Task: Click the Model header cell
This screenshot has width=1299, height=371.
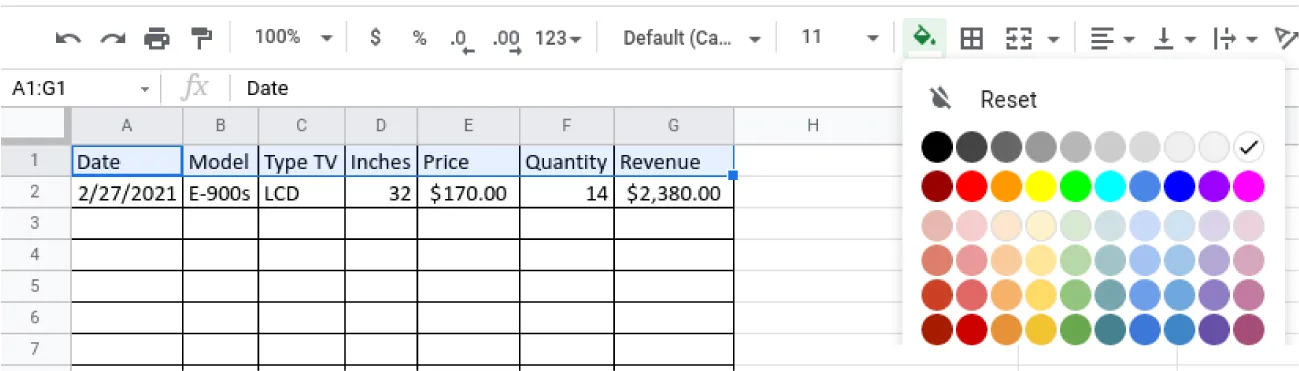Action: click(x=220, y=162)
